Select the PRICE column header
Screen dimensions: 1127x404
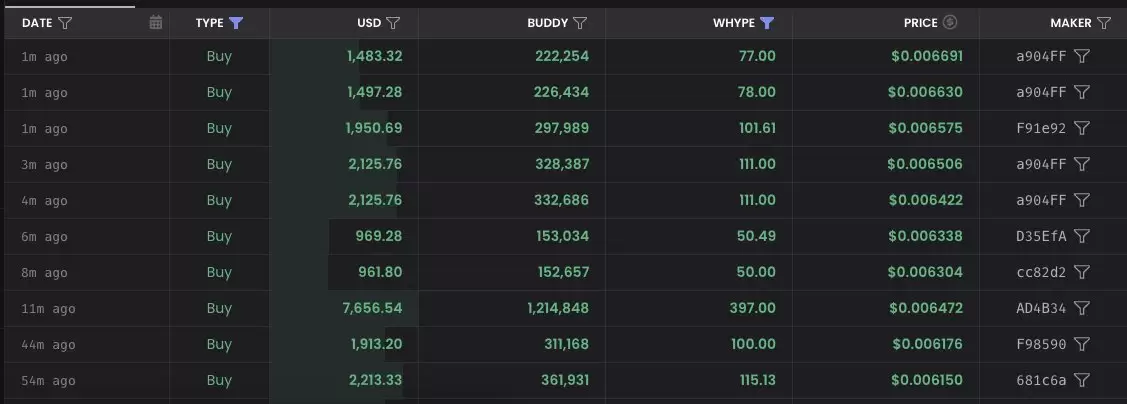point(921,23)
